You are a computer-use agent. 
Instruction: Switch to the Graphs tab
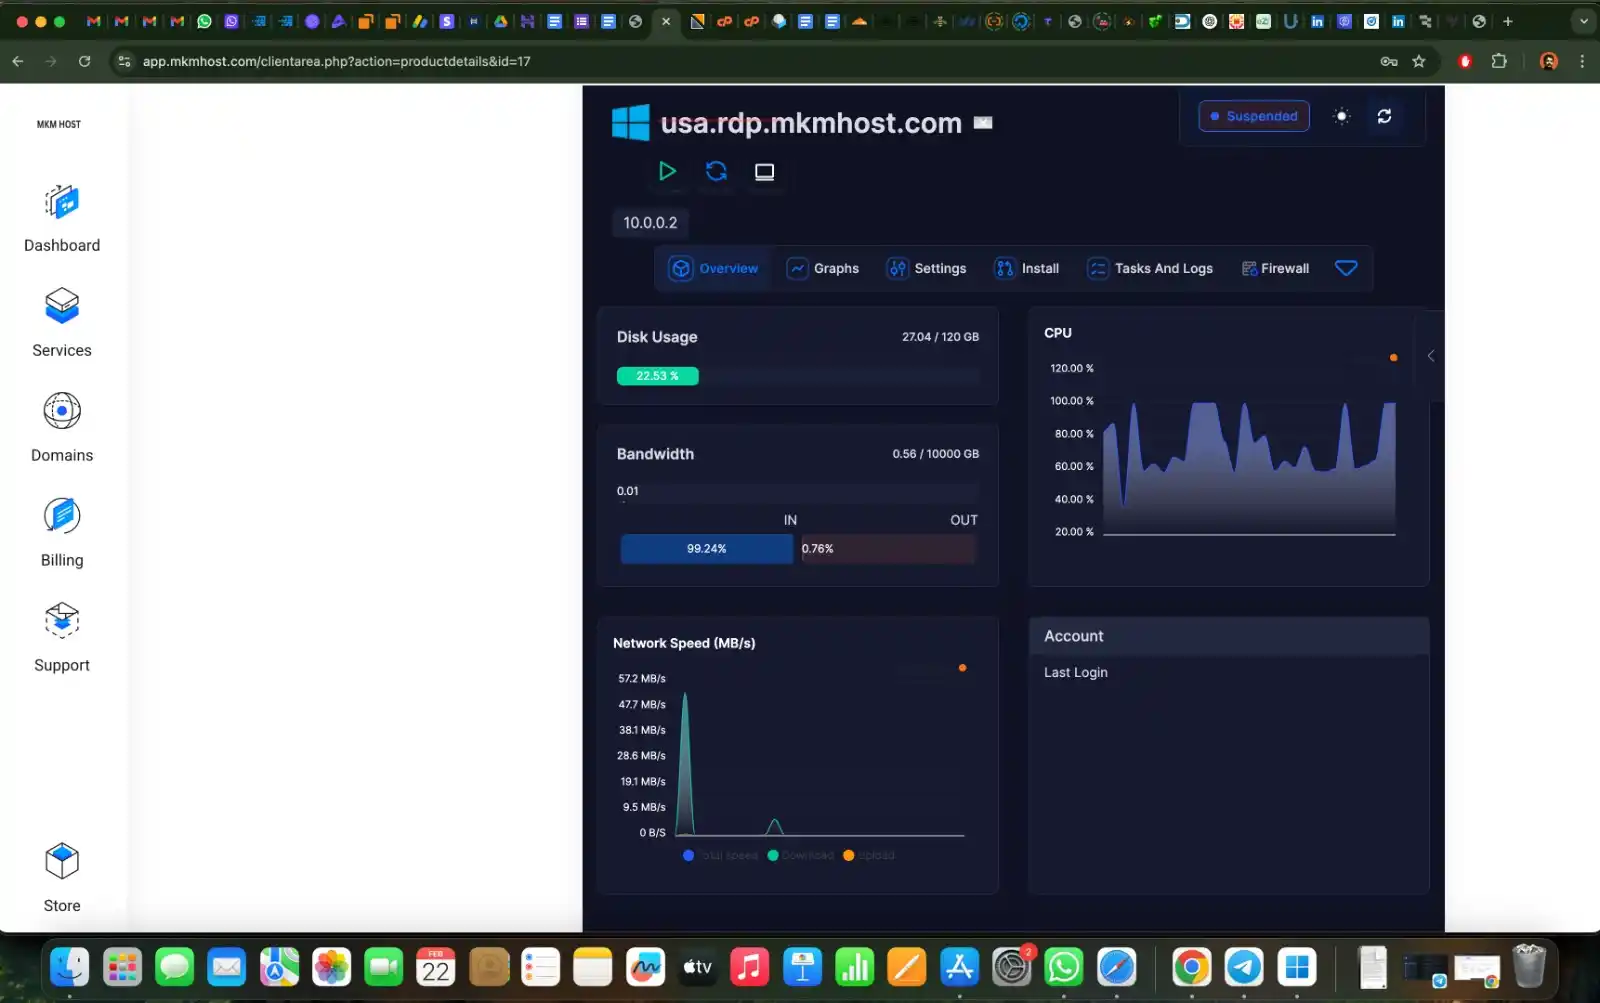823,268
